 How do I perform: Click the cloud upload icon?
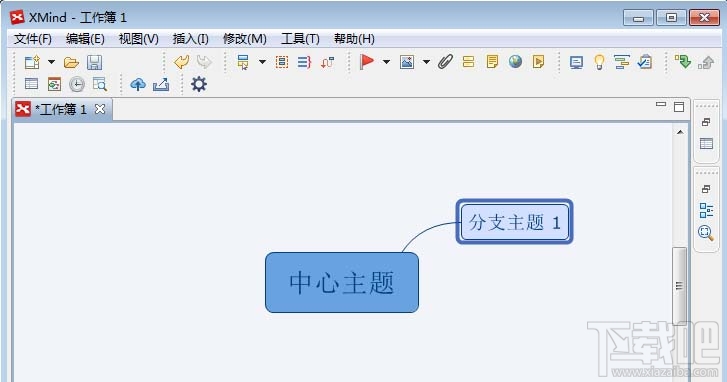coord(138,84)
